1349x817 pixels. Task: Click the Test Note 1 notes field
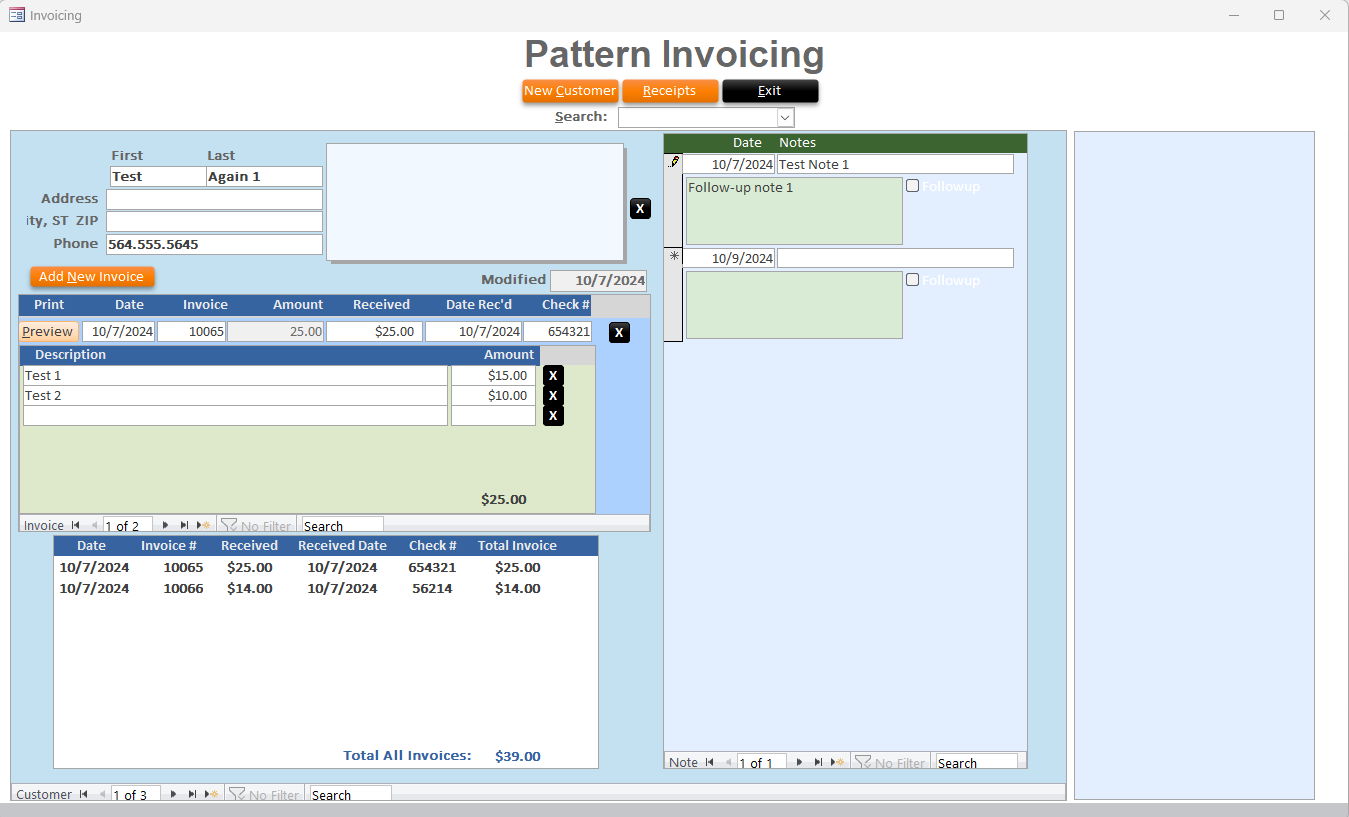tap(895, 164)
